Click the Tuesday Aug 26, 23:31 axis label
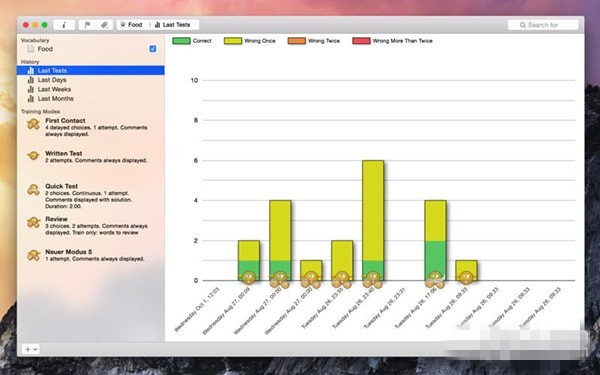Screen dimensions: 600x375 (x=384, y=309)
